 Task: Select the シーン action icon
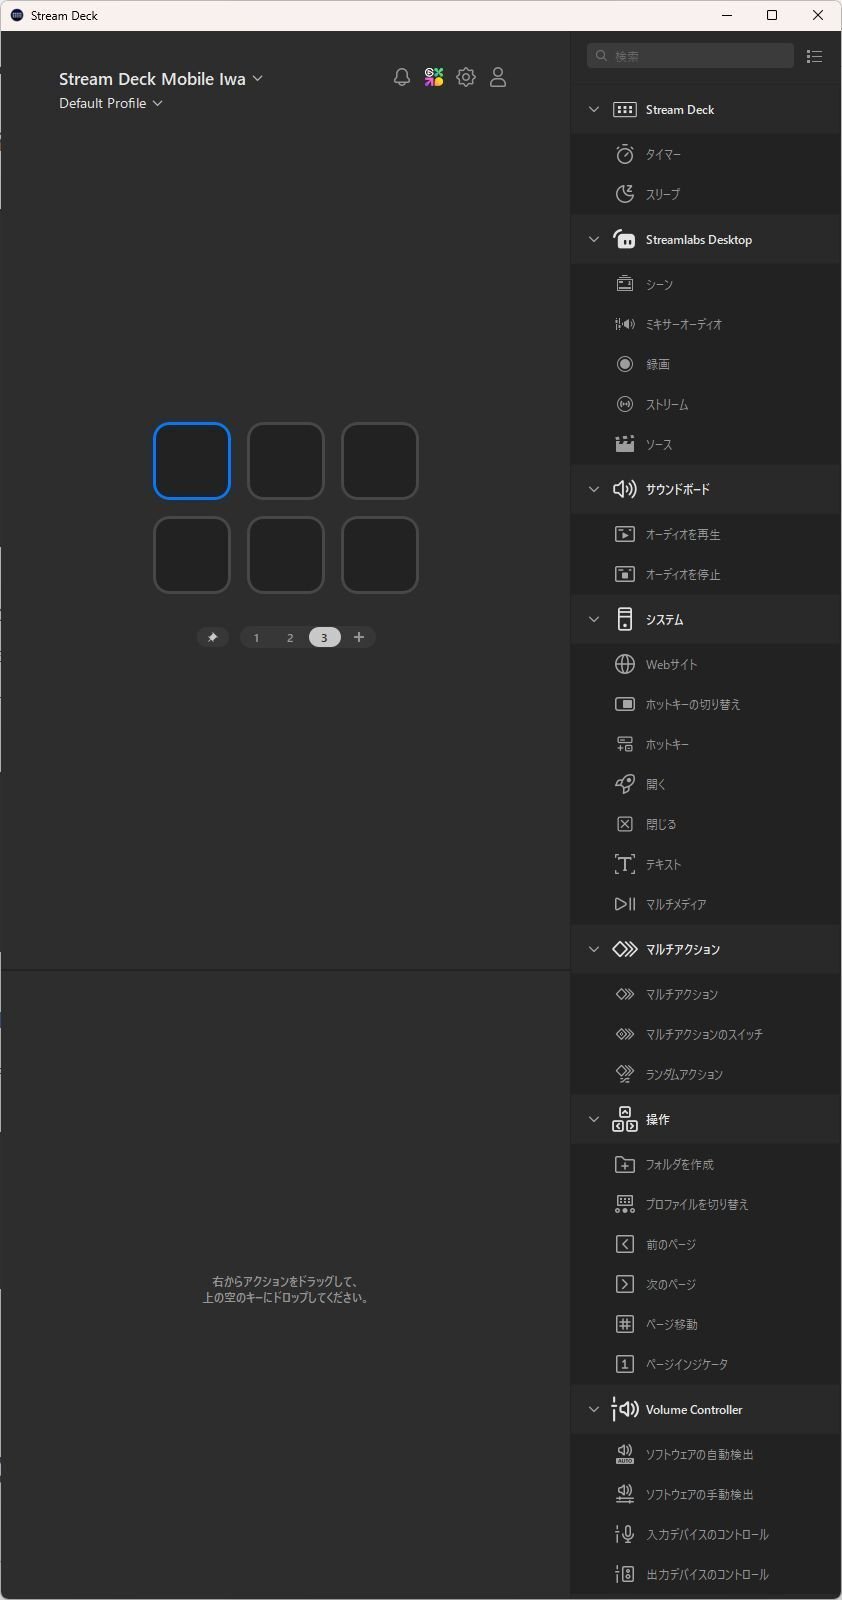coord(625,284)
